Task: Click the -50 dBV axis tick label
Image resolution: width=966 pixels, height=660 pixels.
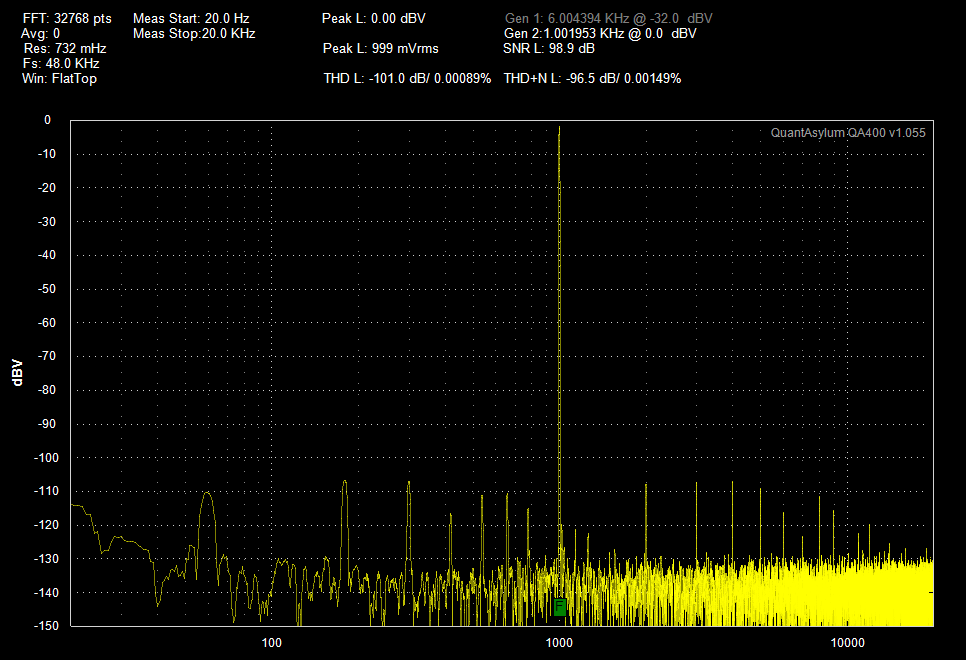Action: [47, 288]
